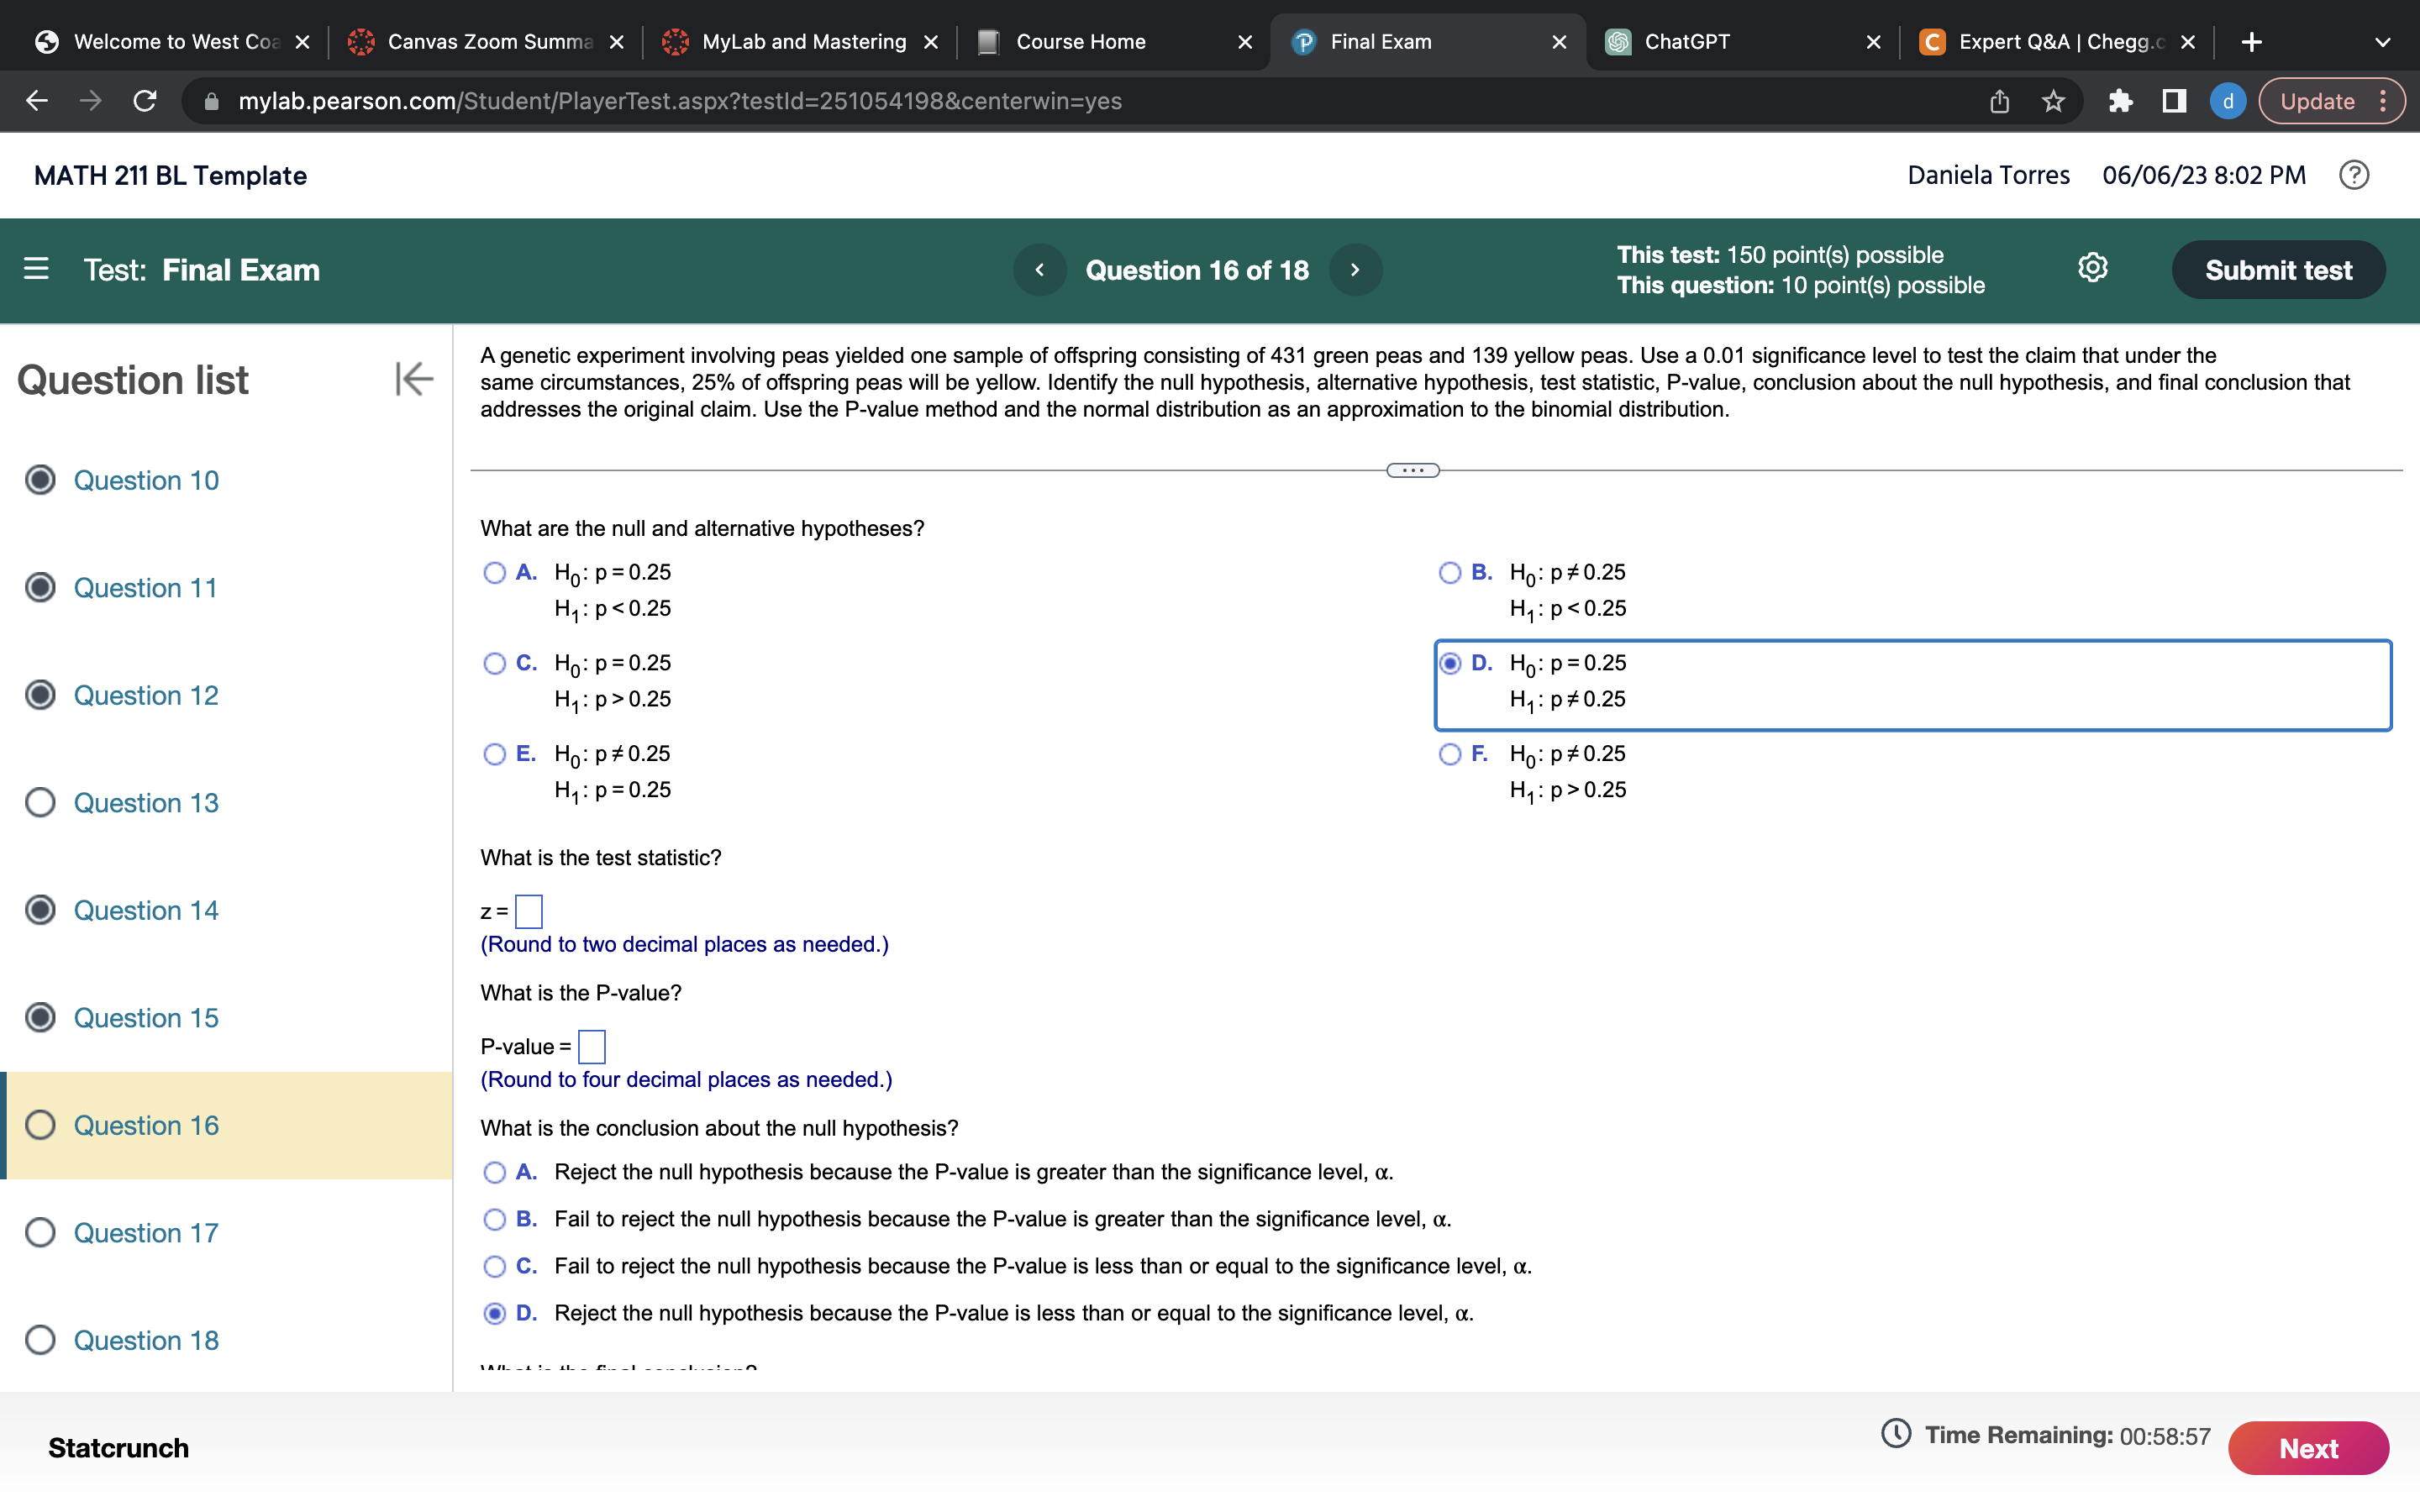This screenshot has width=2420, height=1512.
Task: Go to the next question with the right arrow
Action: click(x=1355, y=269)
